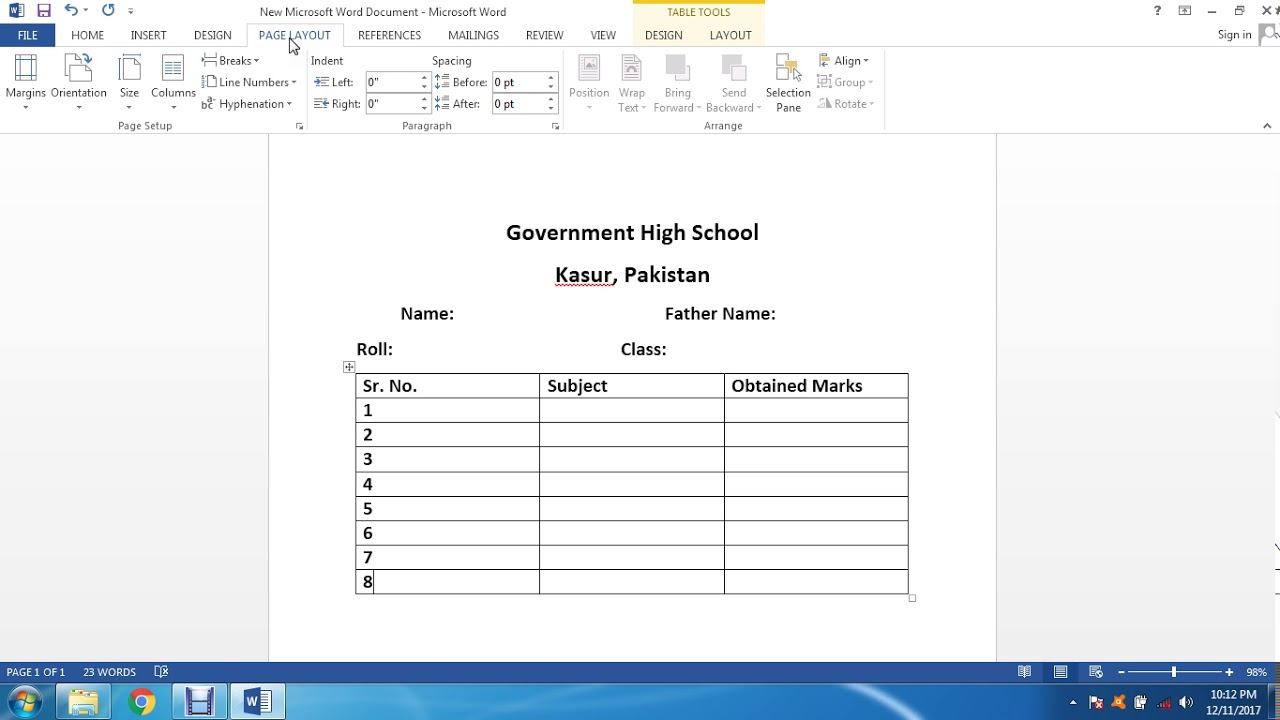Switch to Read Mode in the status bar

(x=1023, y=671)
